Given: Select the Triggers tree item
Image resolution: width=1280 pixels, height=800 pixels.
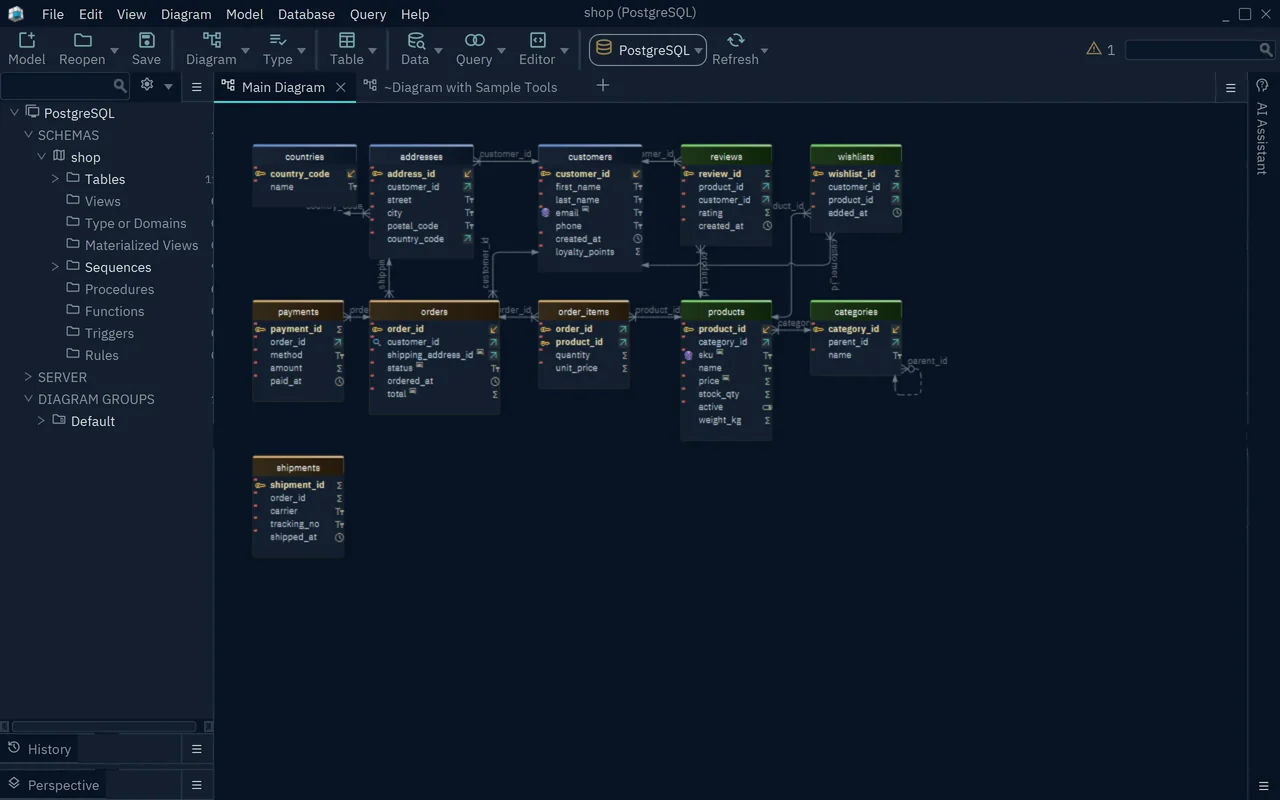Looking at the screenshot, I should tap(109, 333).
